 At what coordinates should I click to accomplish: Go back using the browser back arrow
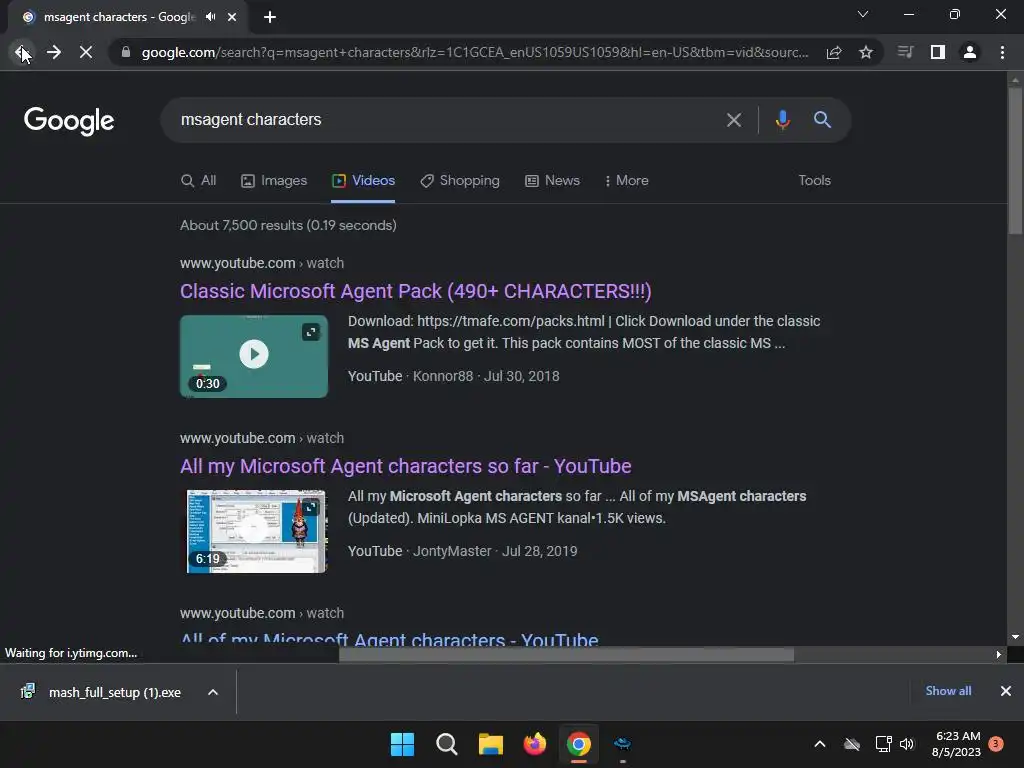point(22,52)
